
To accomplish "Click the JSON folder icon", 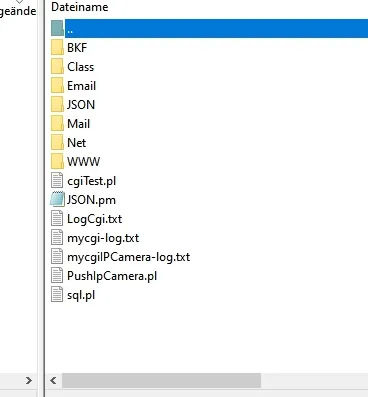I will point(57,104).
